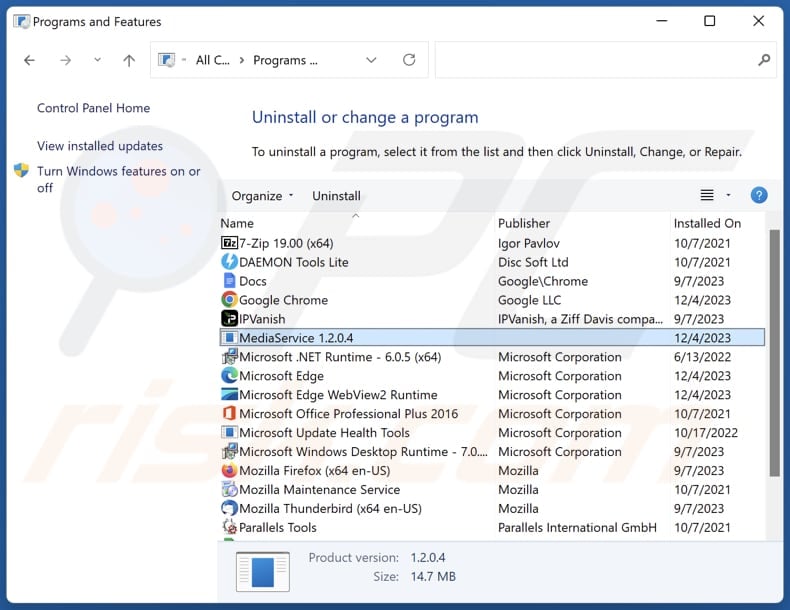Click the vertical scrollbar of program list
The height and width of the screenshot is (610, 790).
point(773,350)
